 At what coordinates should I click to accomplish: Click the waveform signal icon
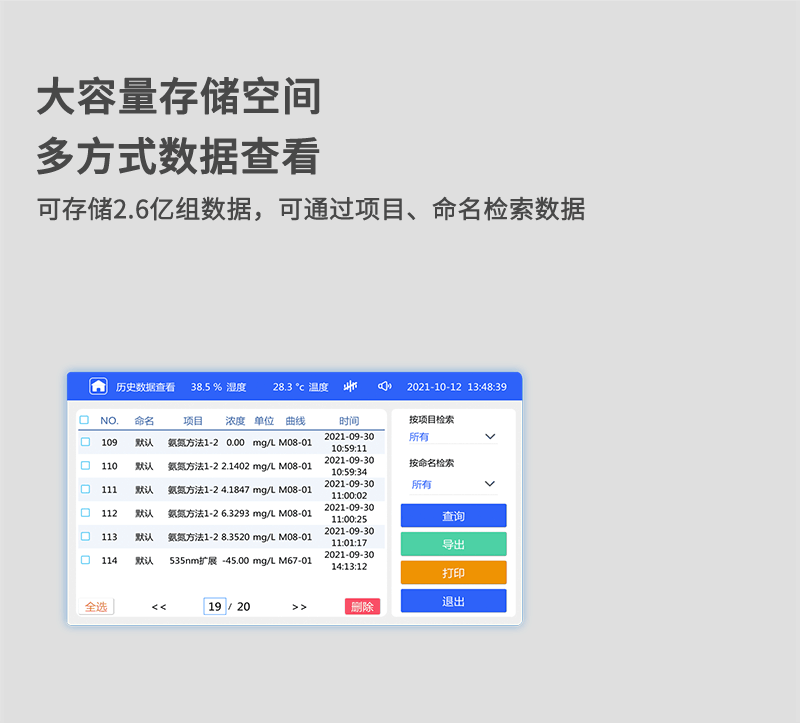pos(350,386)
